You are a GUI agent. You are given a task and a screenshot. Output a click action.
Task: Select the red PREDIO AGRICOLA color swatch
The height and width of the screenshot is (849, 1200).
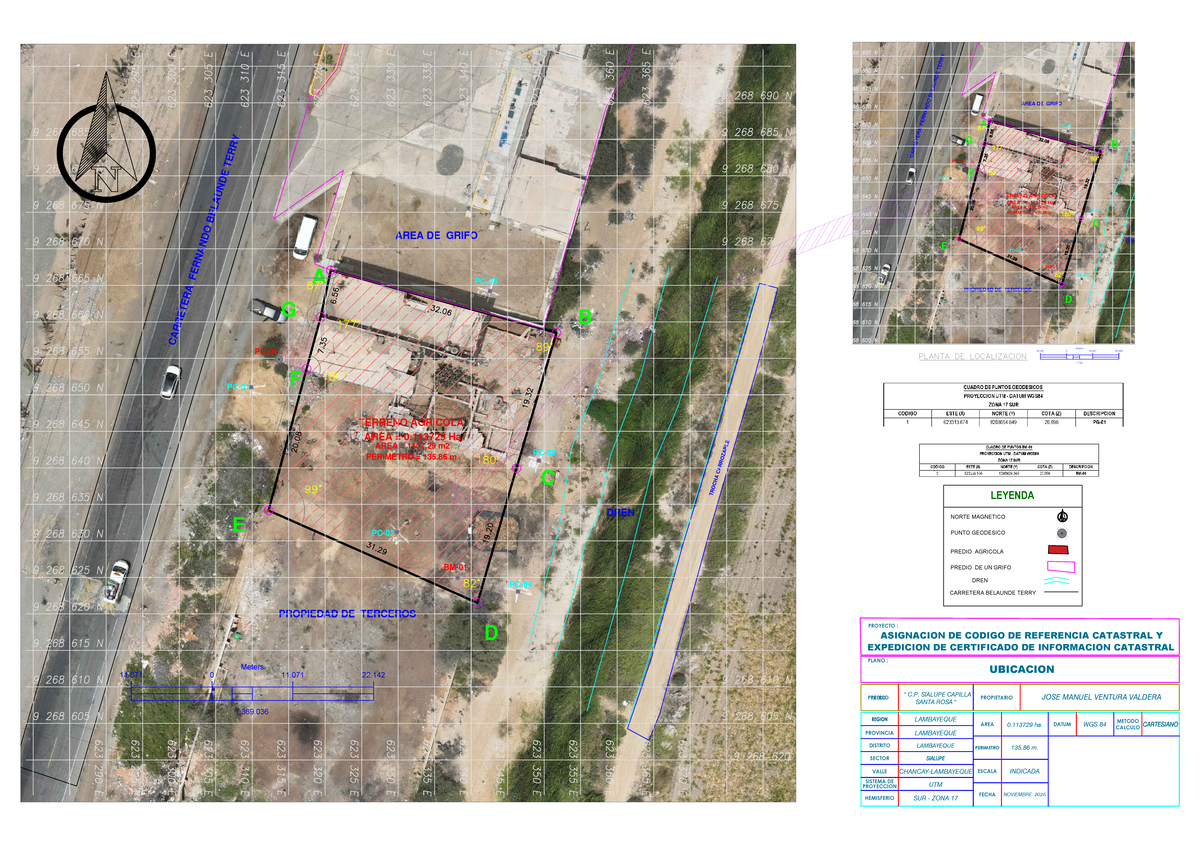coord(1060,549)
